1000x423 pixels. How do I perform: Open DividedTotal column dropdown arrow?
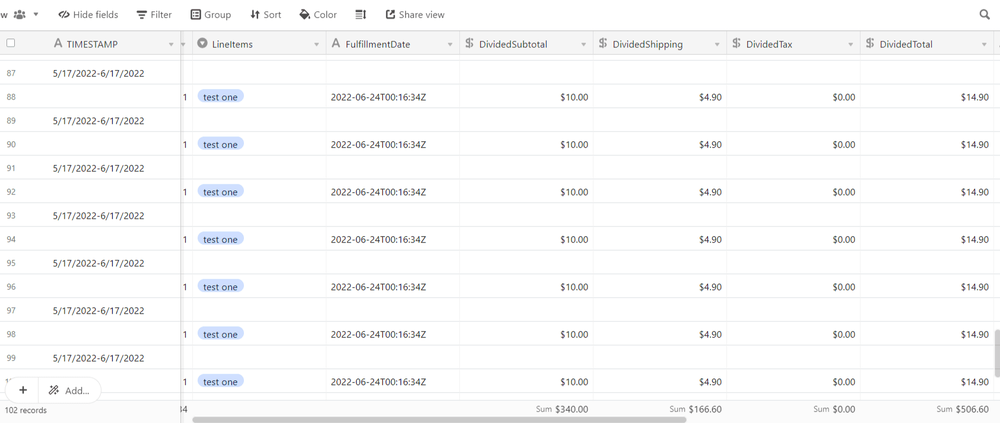point(983,44)
